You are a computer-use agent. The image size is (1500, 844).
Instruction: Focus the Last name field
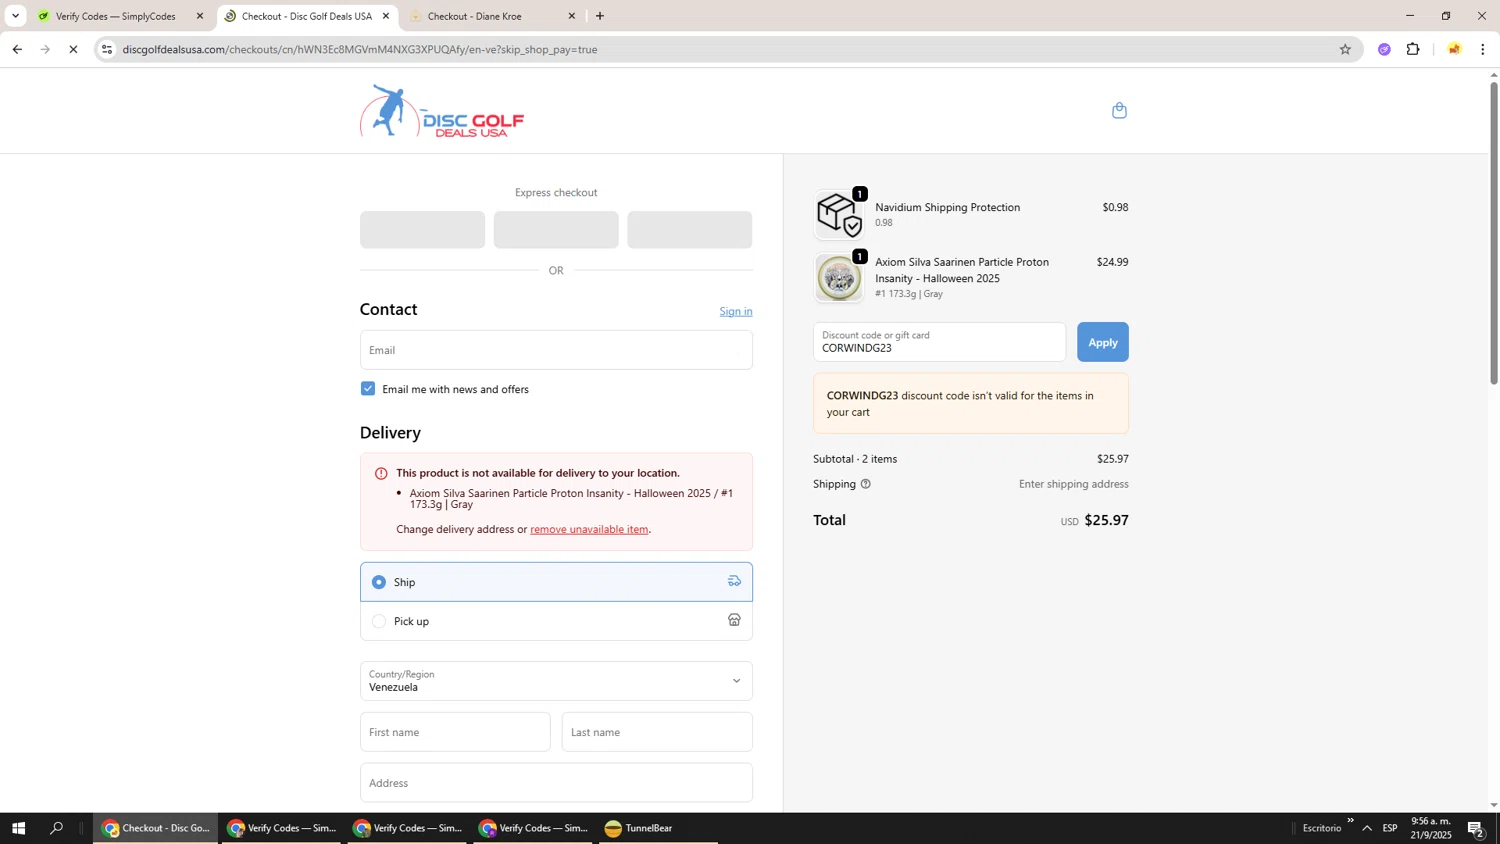click(x=657, y=732)
